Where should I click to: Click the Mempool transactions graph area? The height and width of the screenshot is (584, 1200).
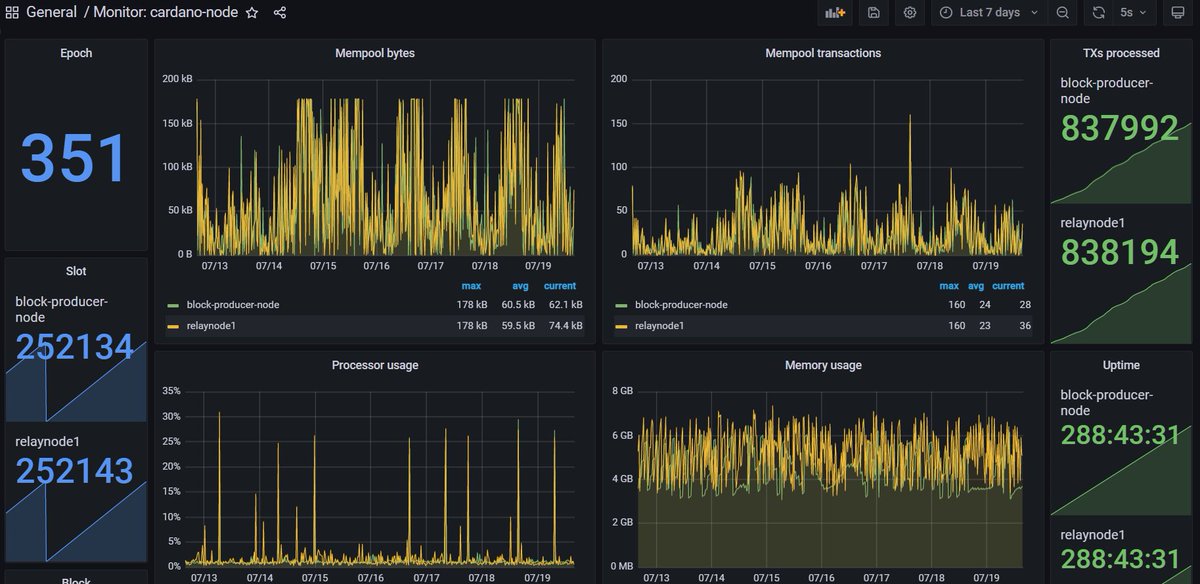pyautogui.click(x=830, y=166)
